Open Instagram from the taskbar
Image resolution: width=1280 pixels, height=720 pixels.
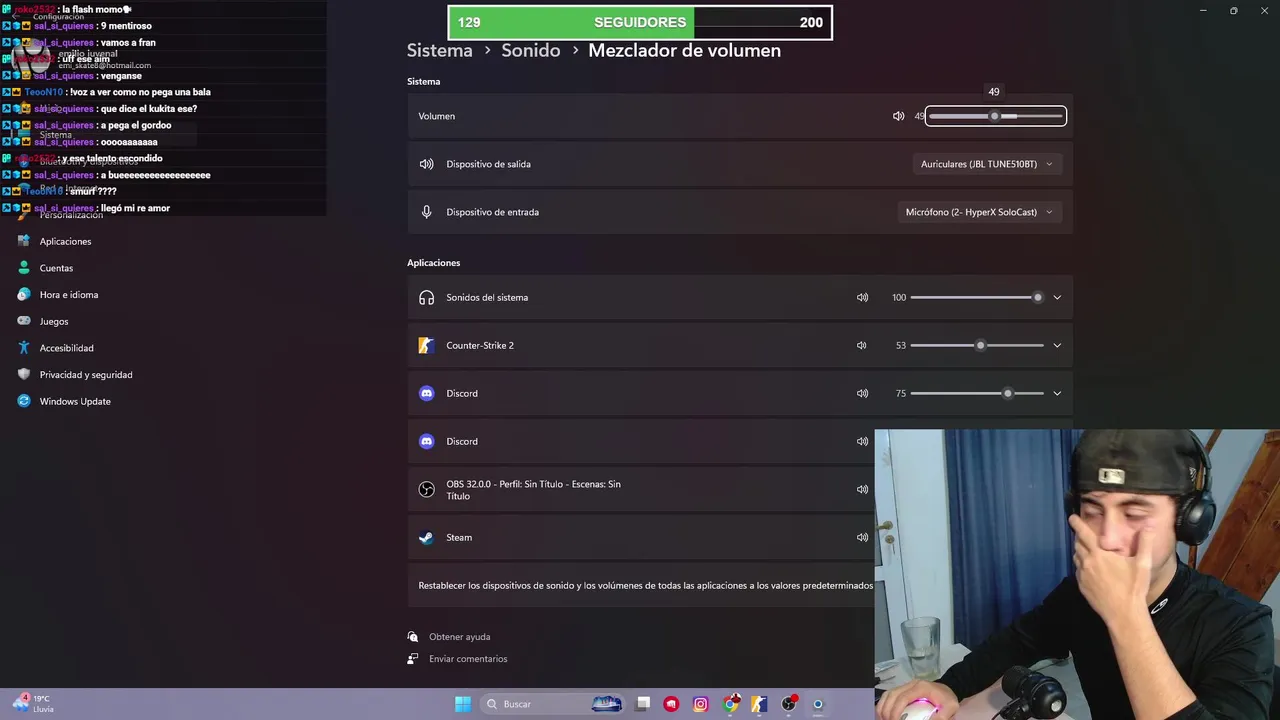click(x=701, y=704)
